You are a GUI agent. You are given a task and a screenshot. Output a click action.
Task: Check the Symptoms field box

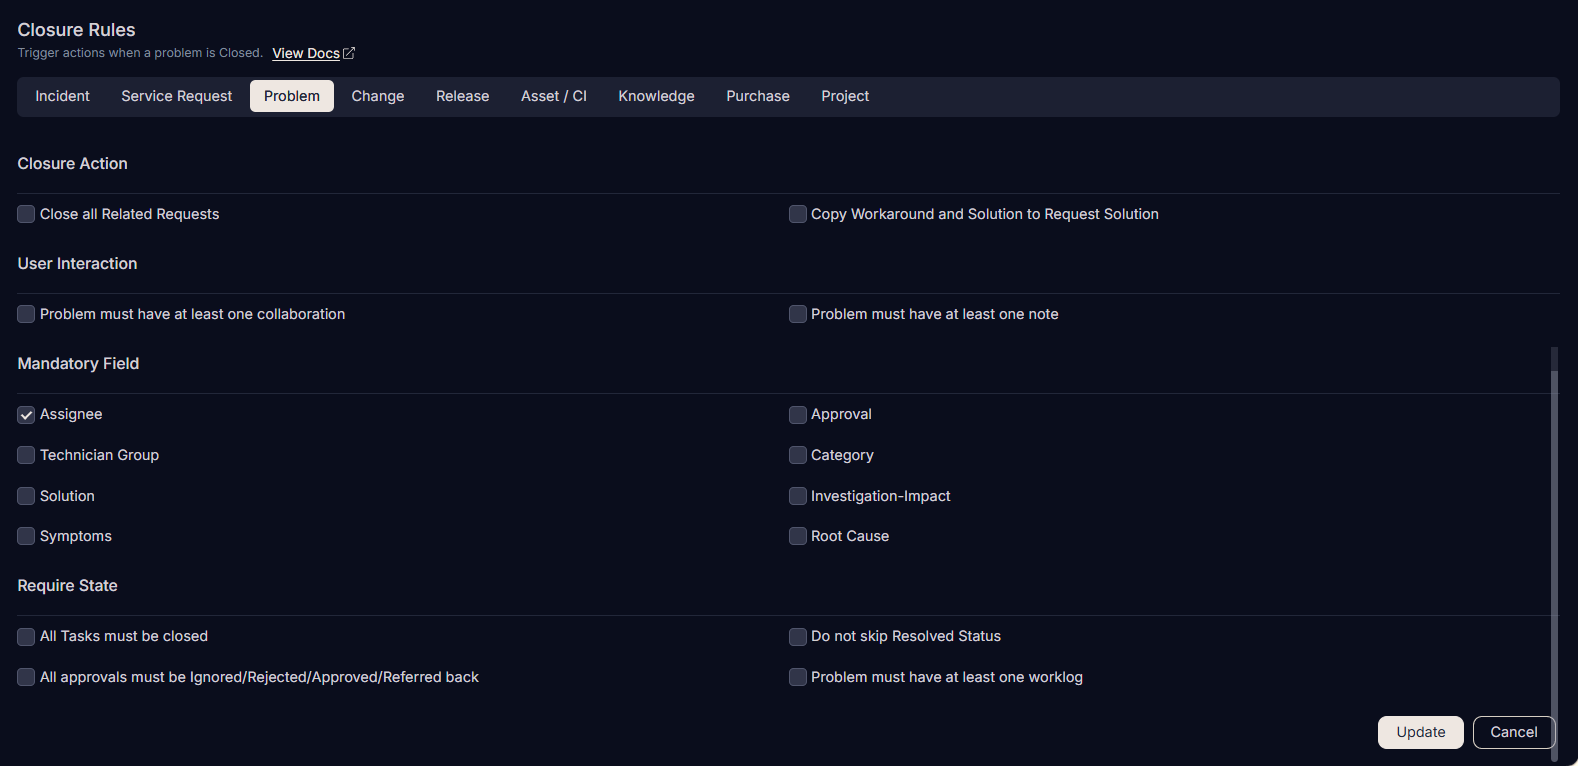click(x=26, y=536)
